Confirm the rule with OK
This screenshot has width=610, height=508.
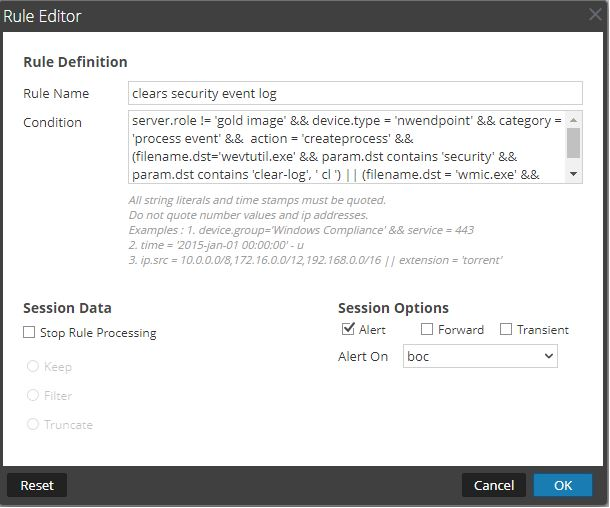(563, 485)
